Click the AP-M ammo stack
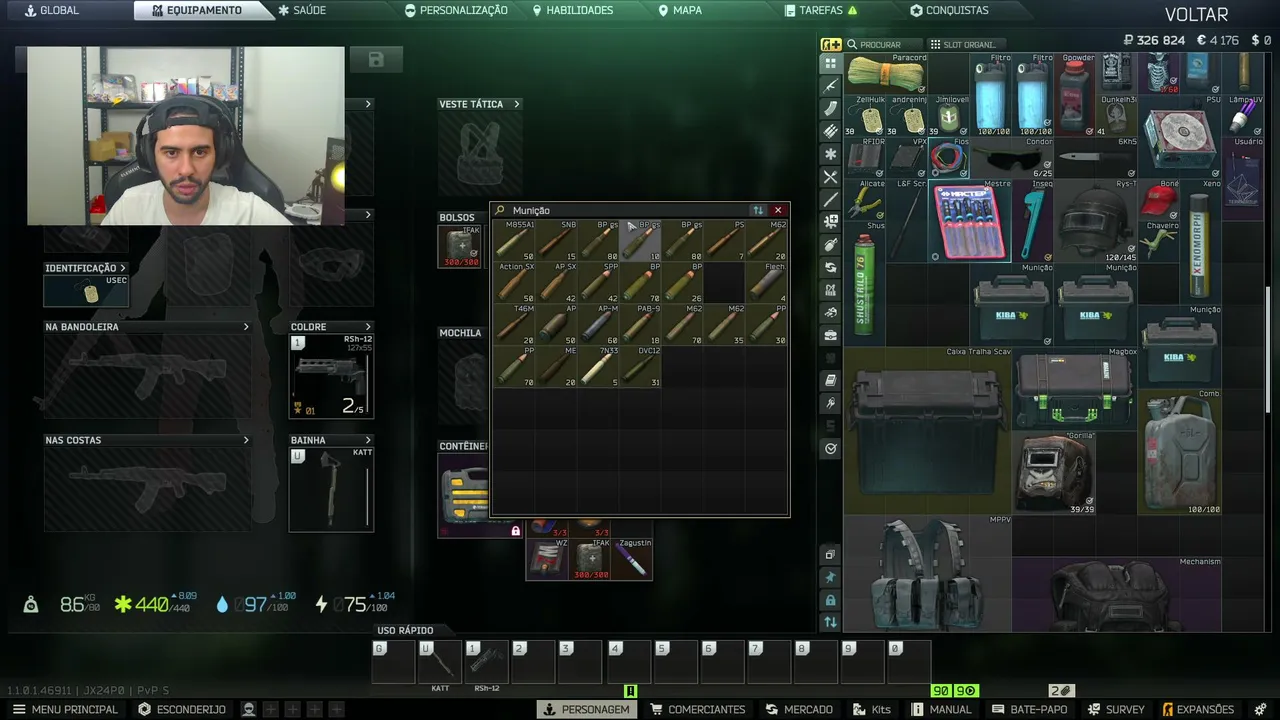This screenshot has height=720, width=1280. tap(599, 324)
